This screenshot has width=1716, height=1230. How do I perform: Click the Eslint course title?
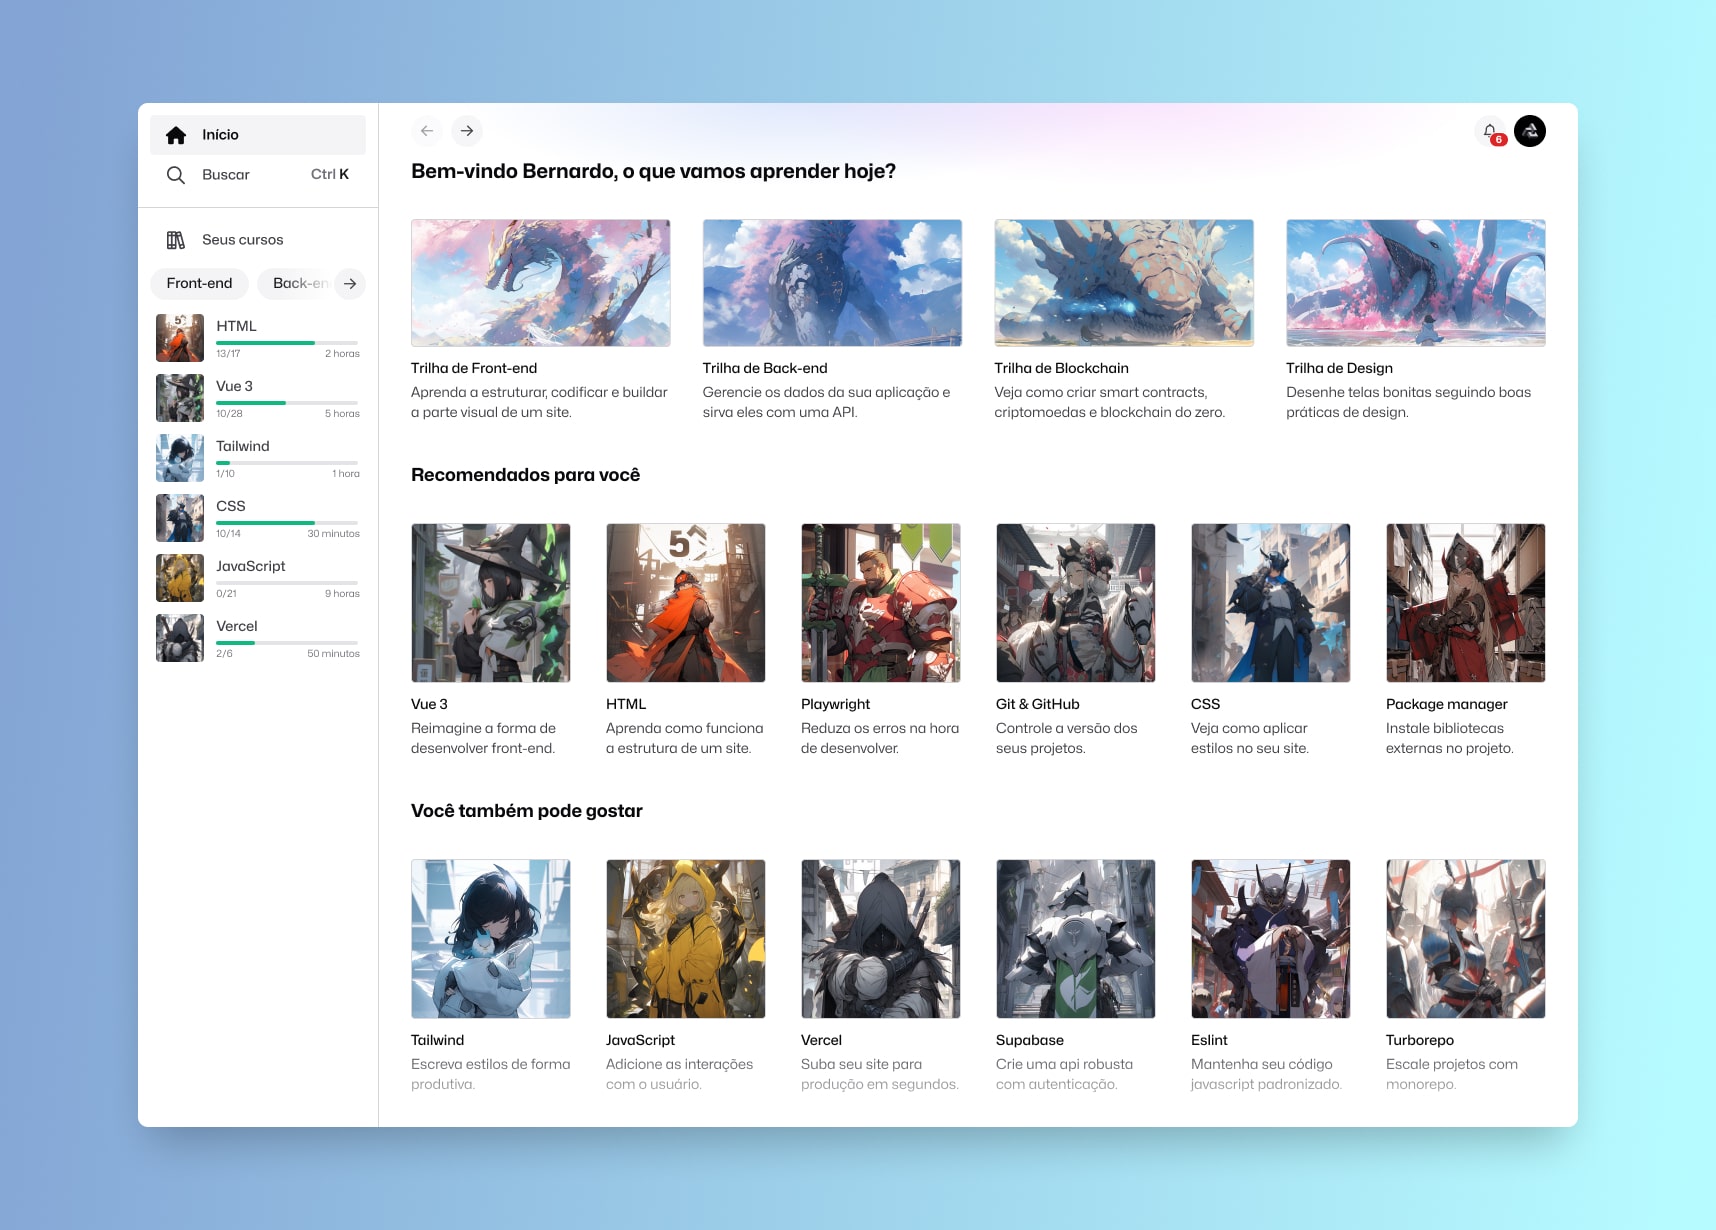coord(1209,1040)
